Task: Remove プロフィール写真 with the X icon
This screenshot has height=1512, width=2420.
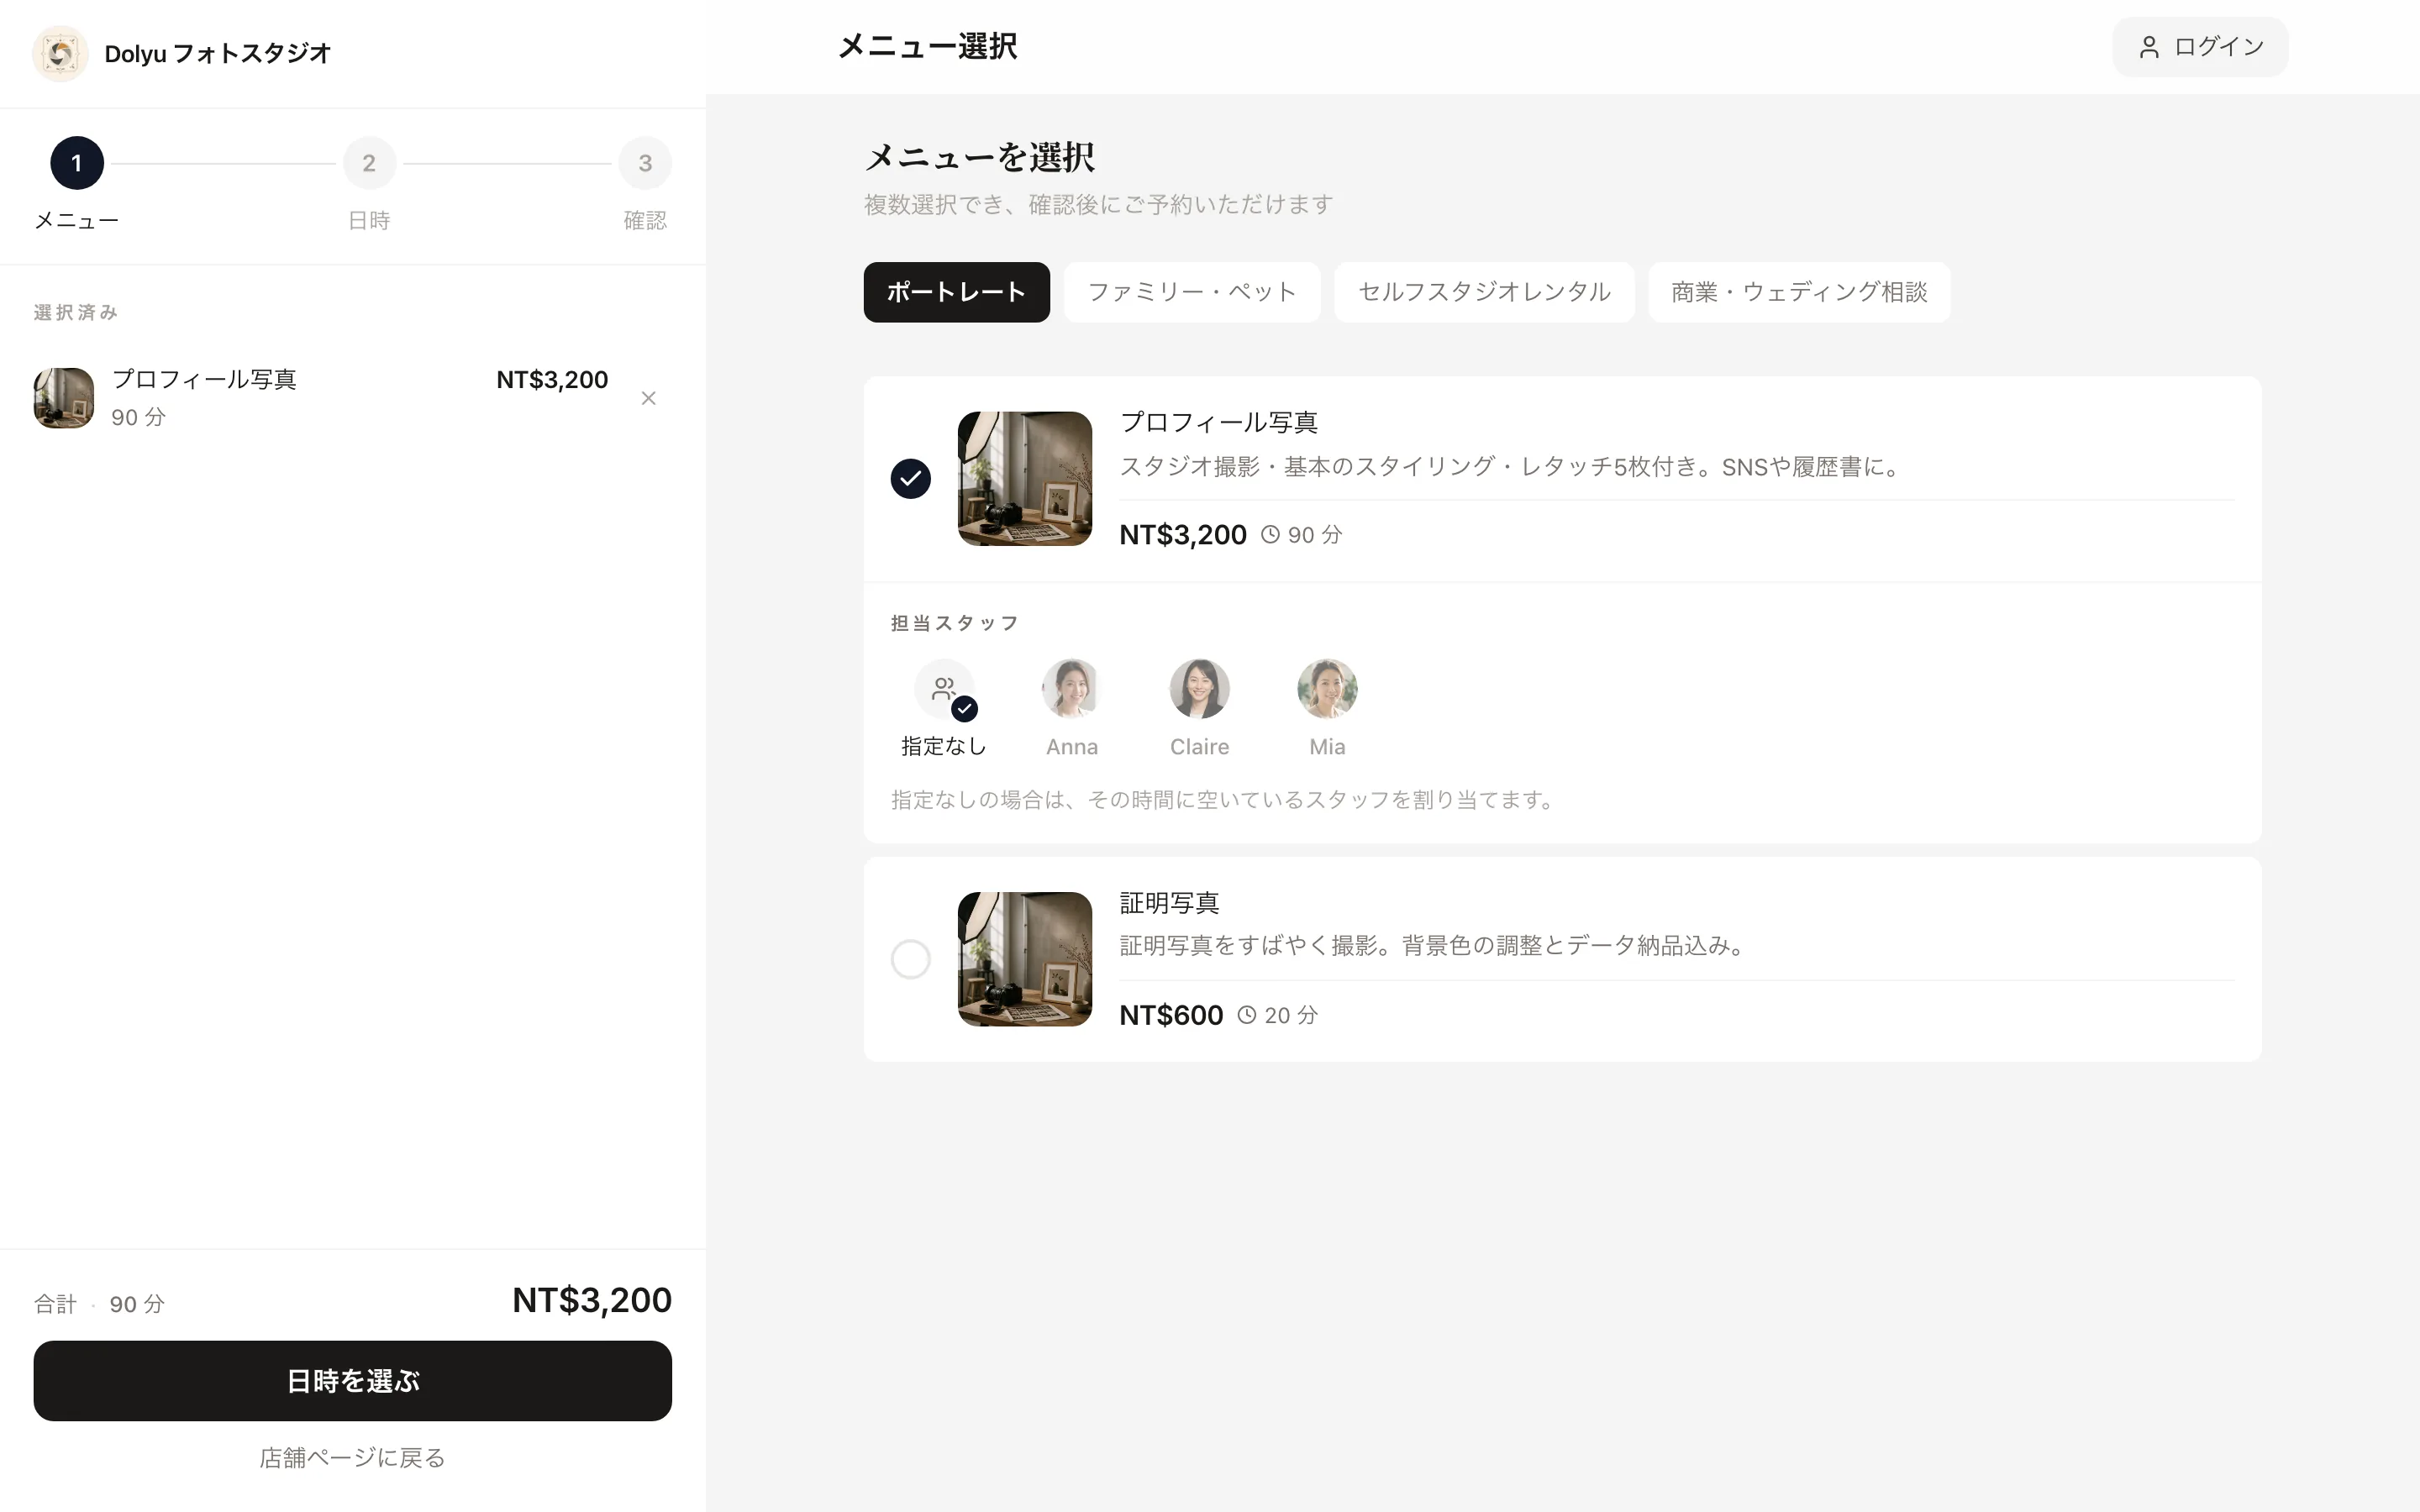Action: [648, 398]
